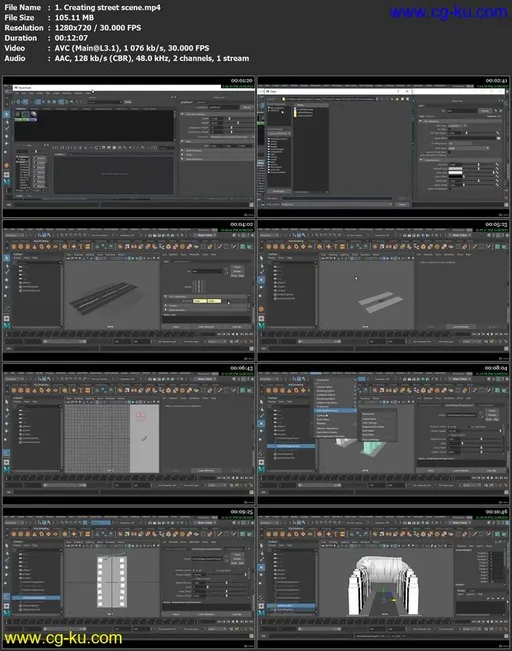Select the file size value '105.11 MB'
The height and width of the screenshot is (651, 512).
pos(74,17)
